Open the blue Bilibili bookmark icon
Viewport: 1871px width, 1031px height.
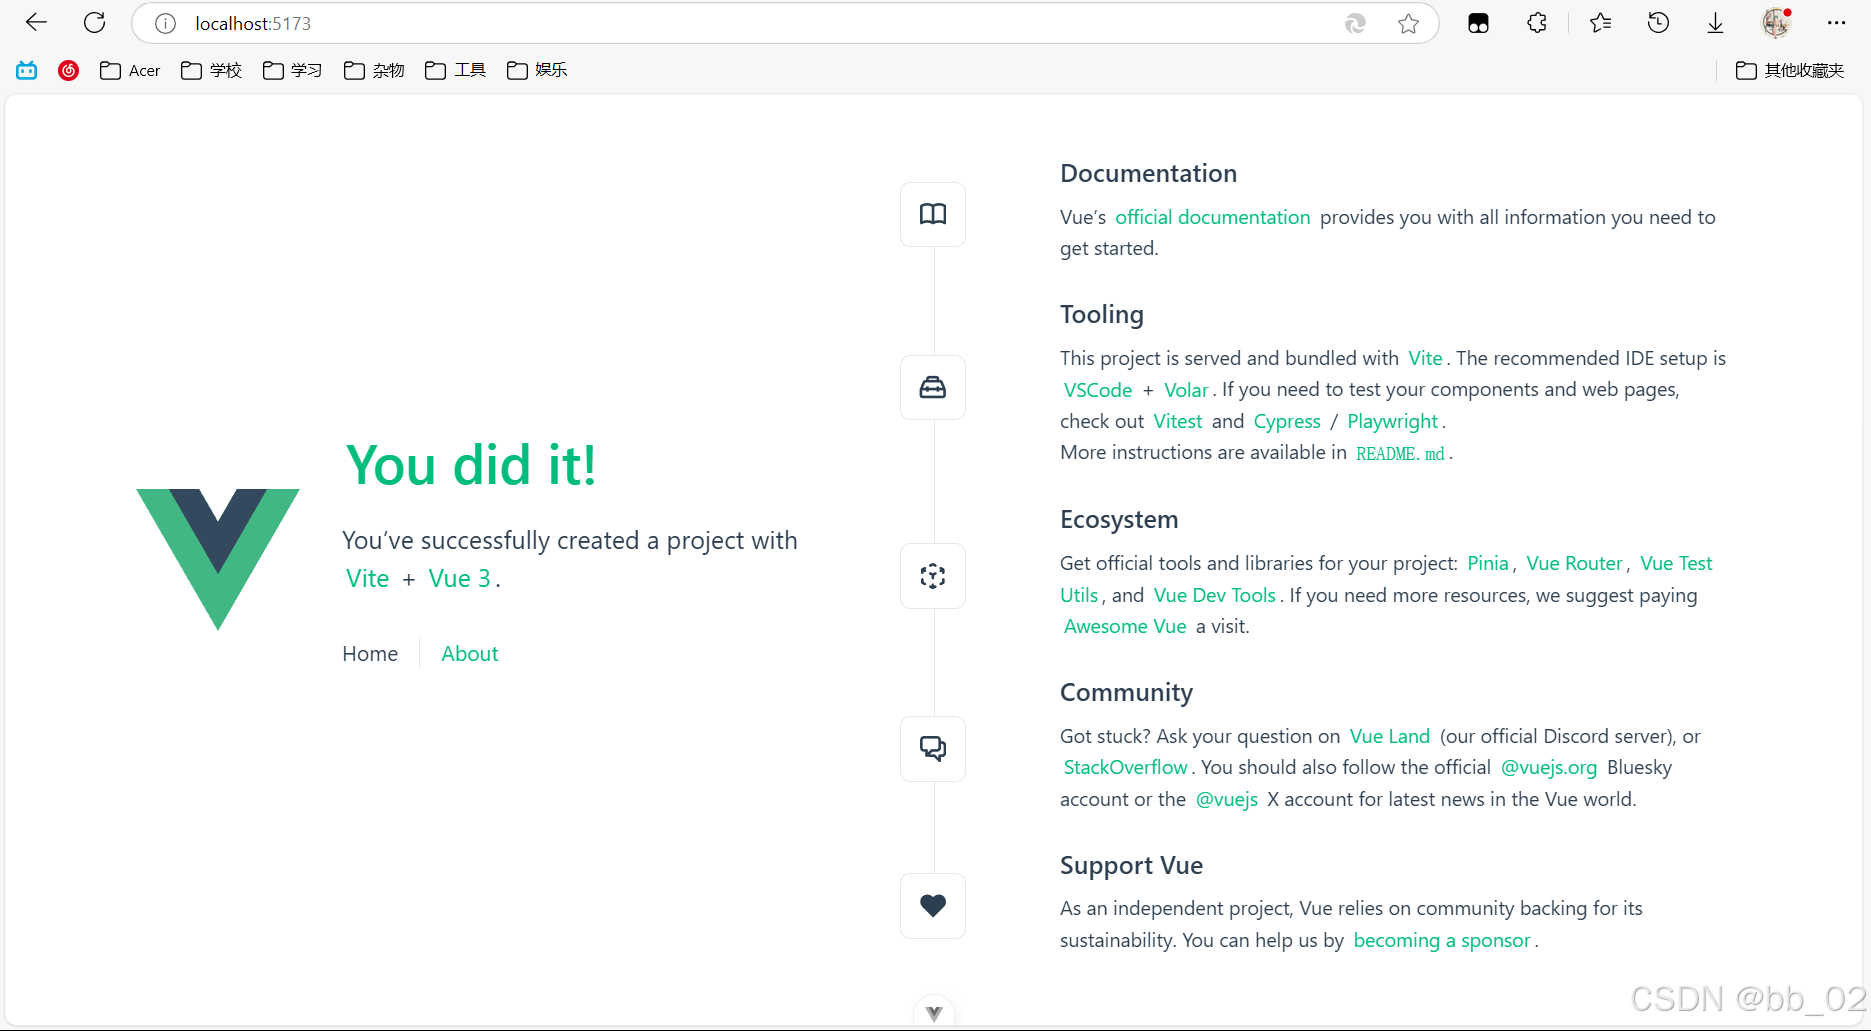[27, 70]
